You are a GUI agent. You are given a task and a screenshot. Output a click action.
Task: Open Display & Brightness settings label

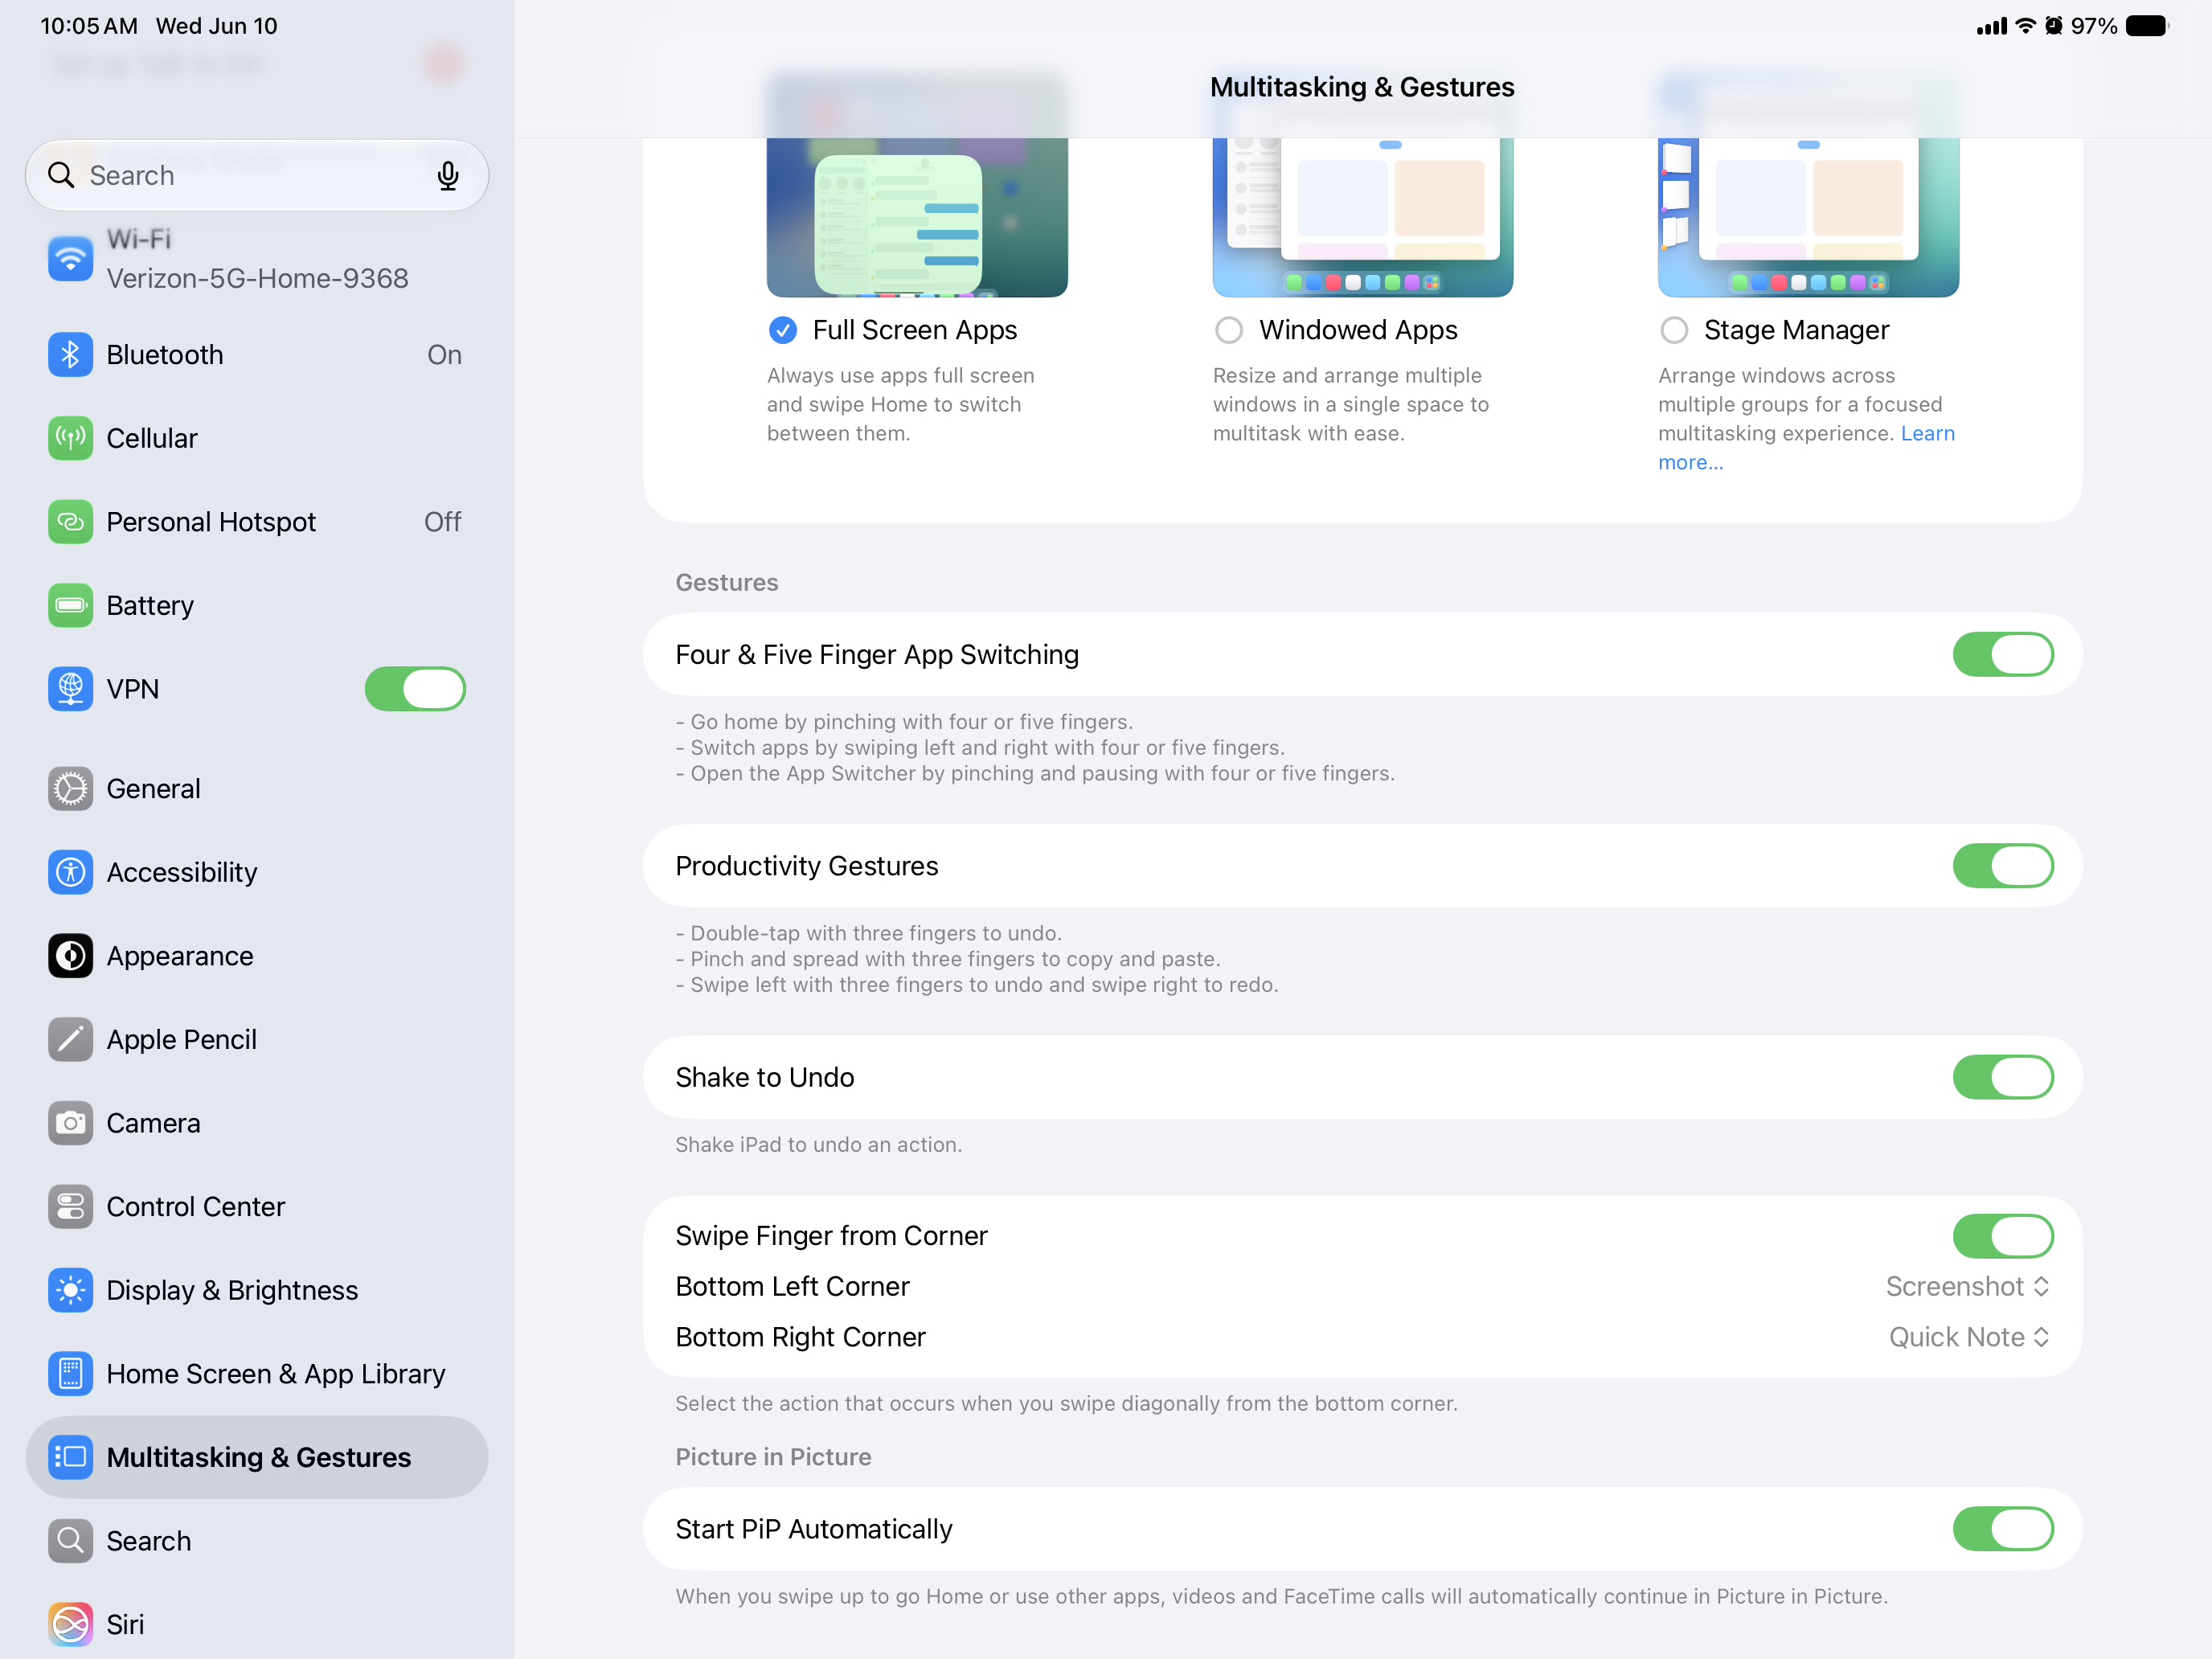232,1291
